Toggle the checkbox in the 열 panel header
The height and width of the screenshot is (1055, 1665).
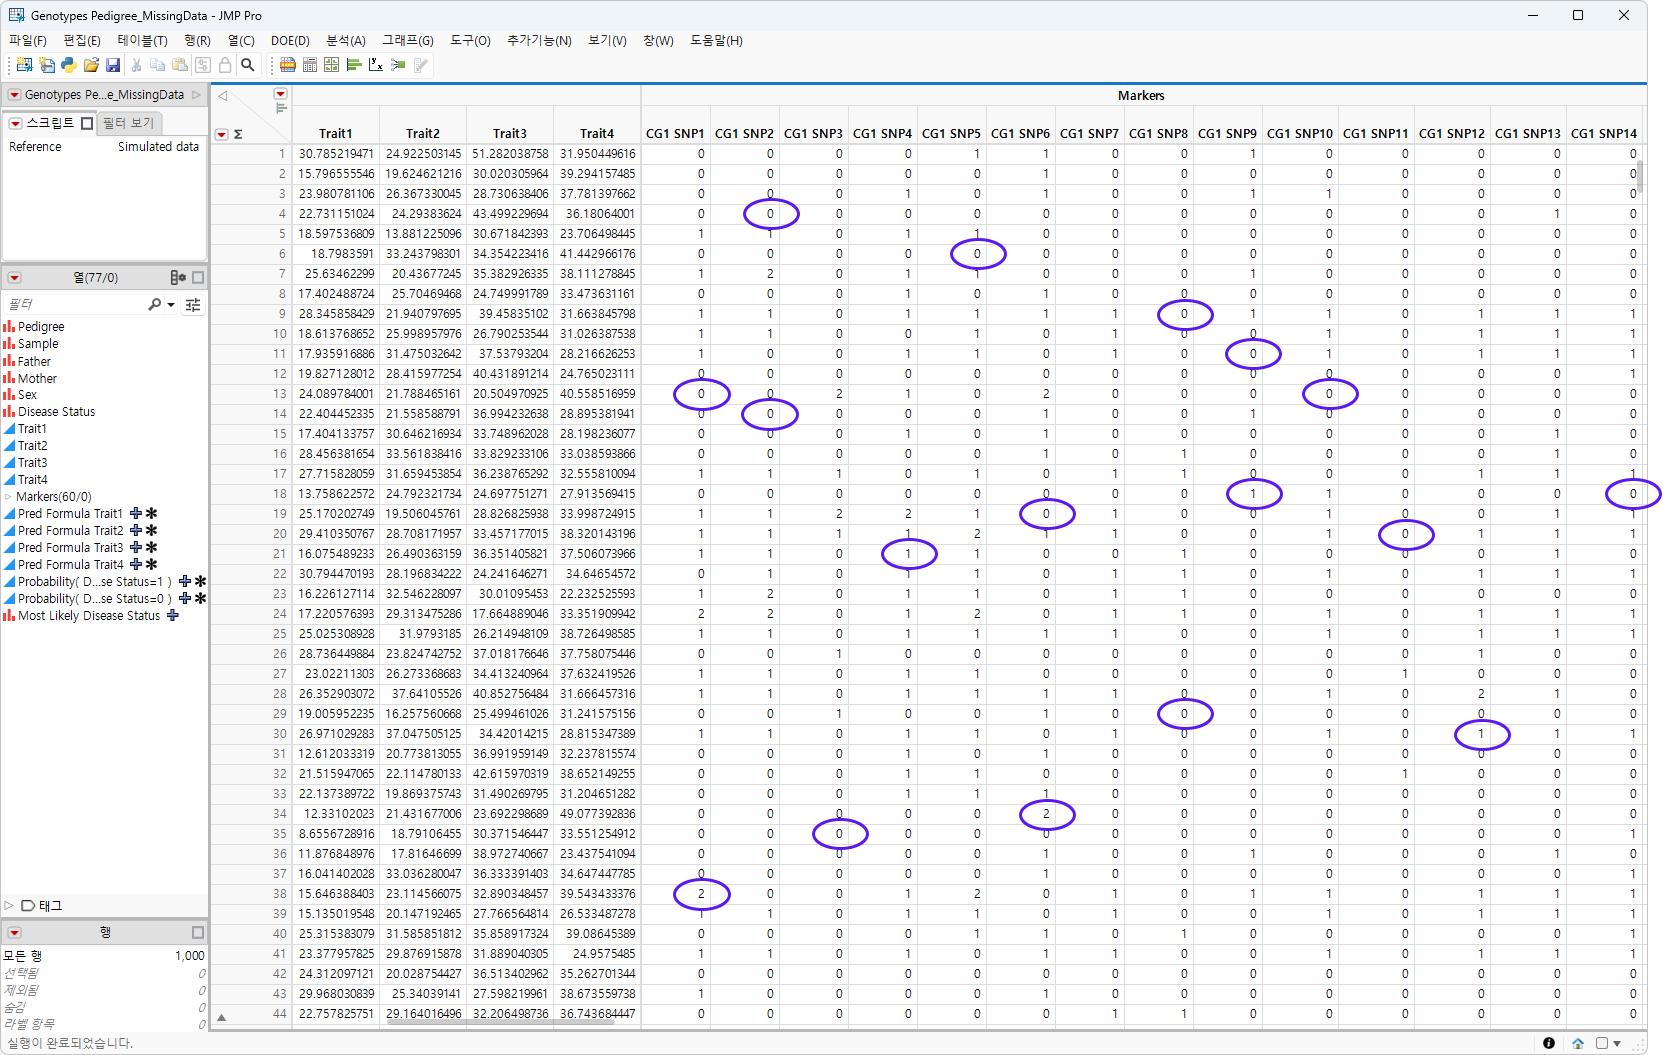pos(198,277)
